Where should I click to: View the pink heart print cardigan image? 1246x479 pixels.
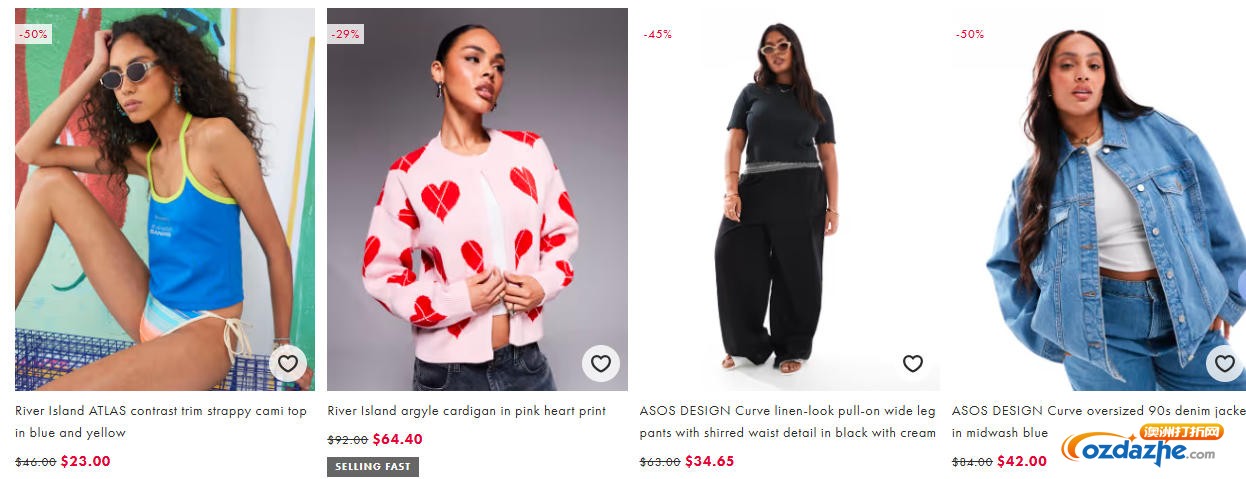[477, 199]
